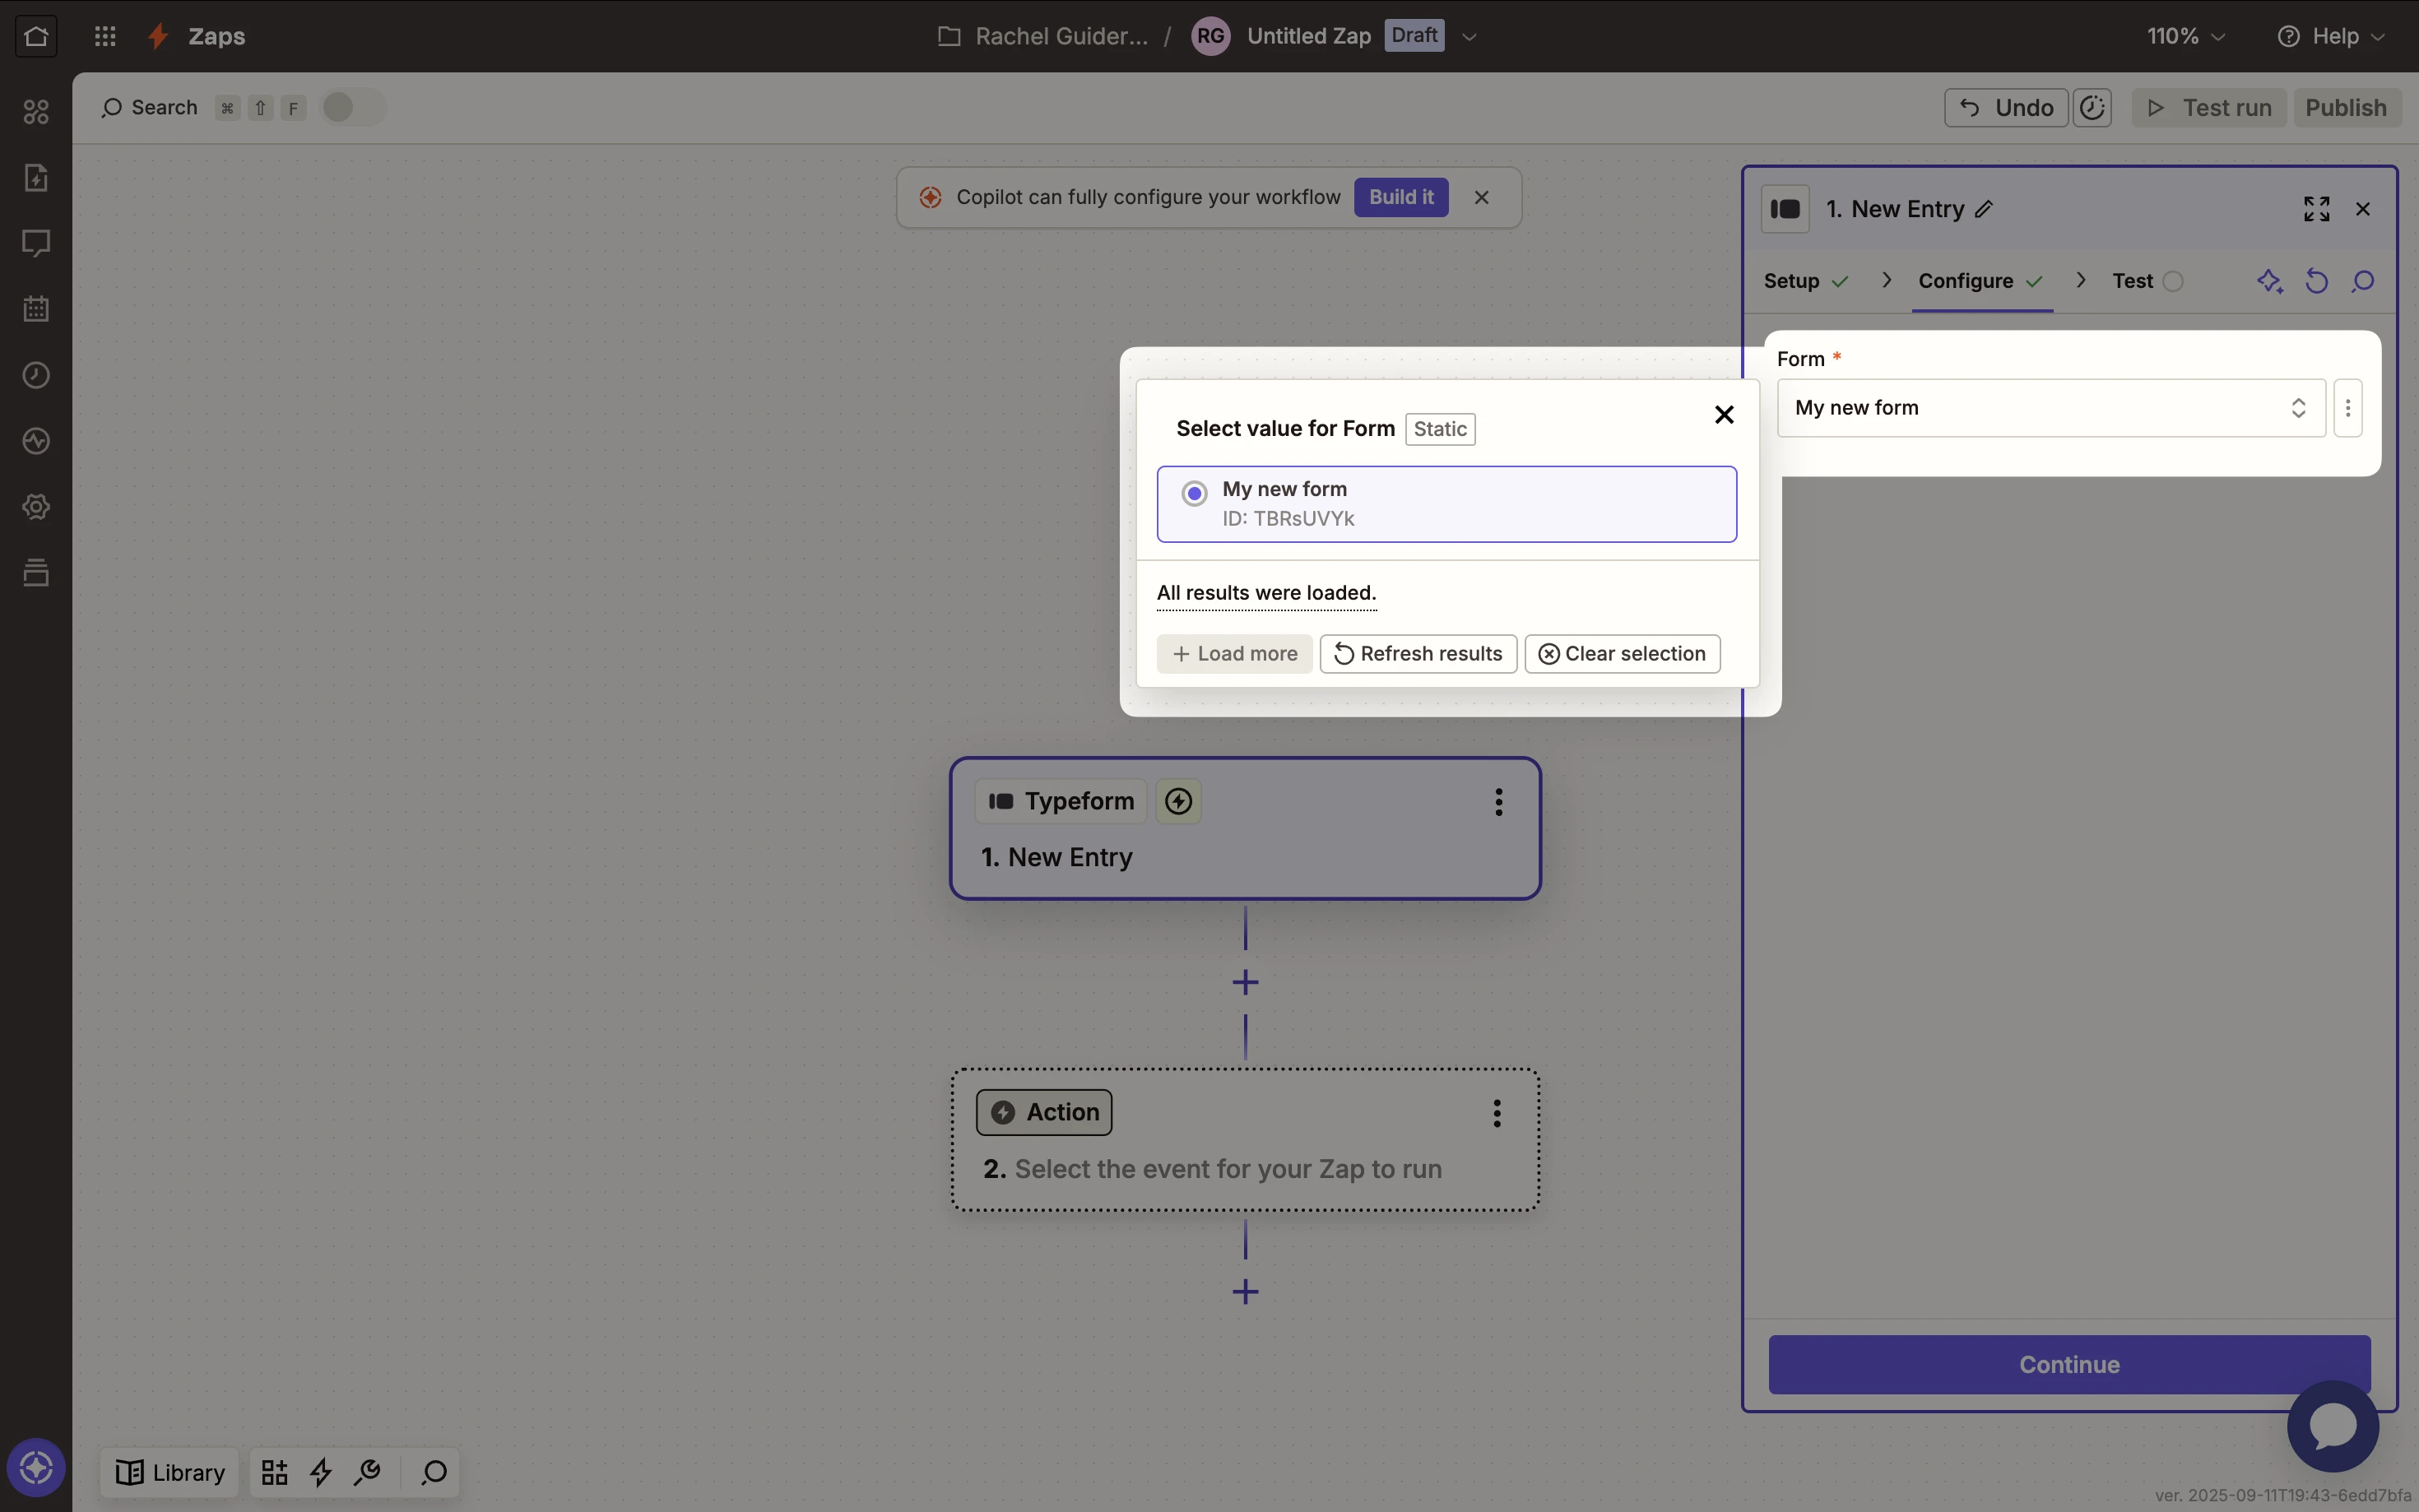Dismiss the Copilot banner
2419x1512 pixels.
tap(1481, 197)
